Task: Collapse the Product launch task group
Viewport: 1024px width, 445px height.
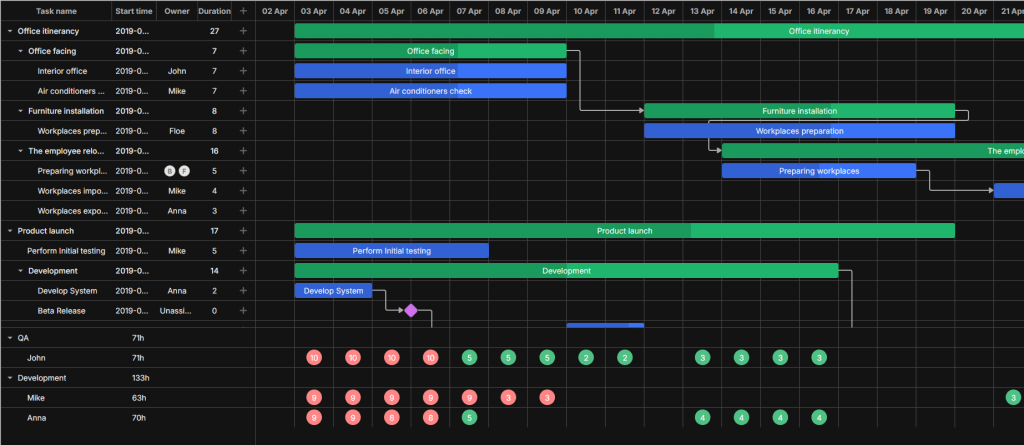Action: (x=10, y=231)
